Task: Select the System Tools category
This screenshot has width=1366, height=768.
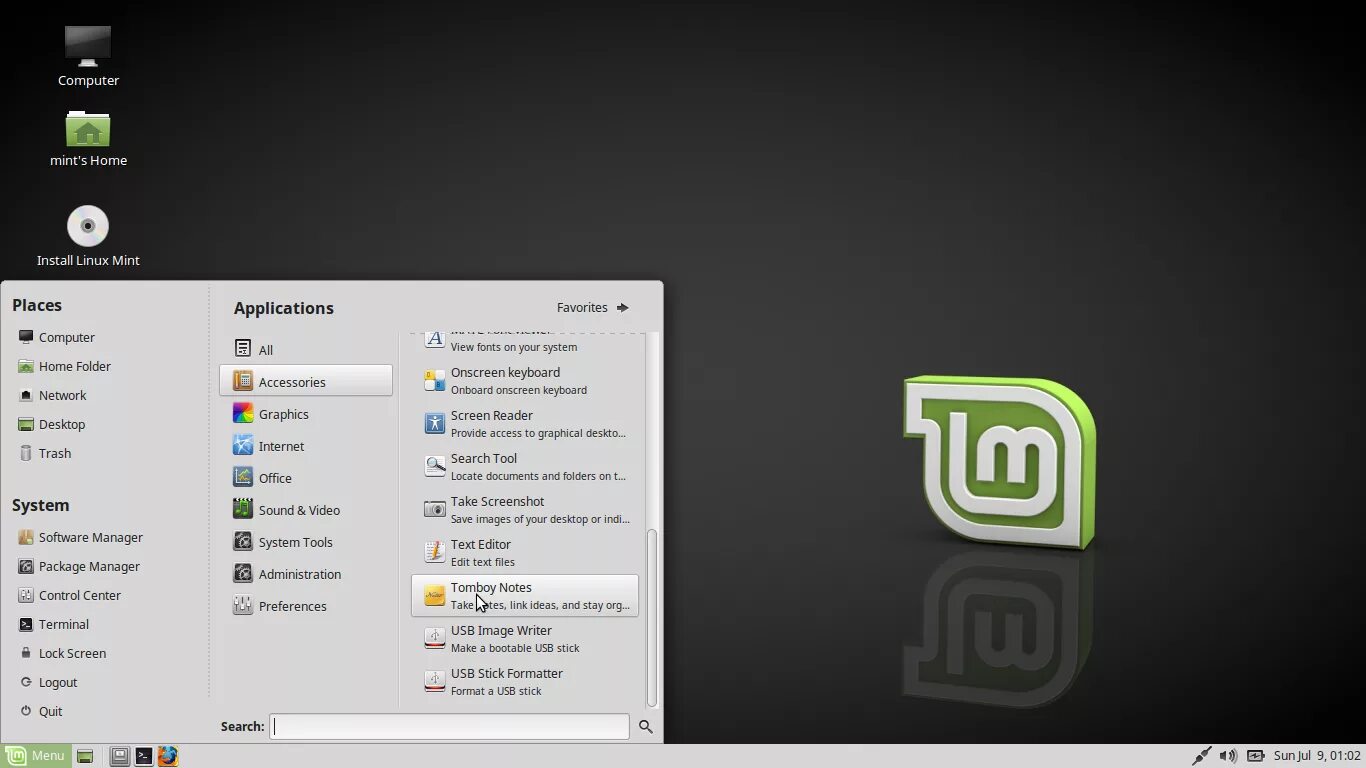Action: click(x=306, y=541)
